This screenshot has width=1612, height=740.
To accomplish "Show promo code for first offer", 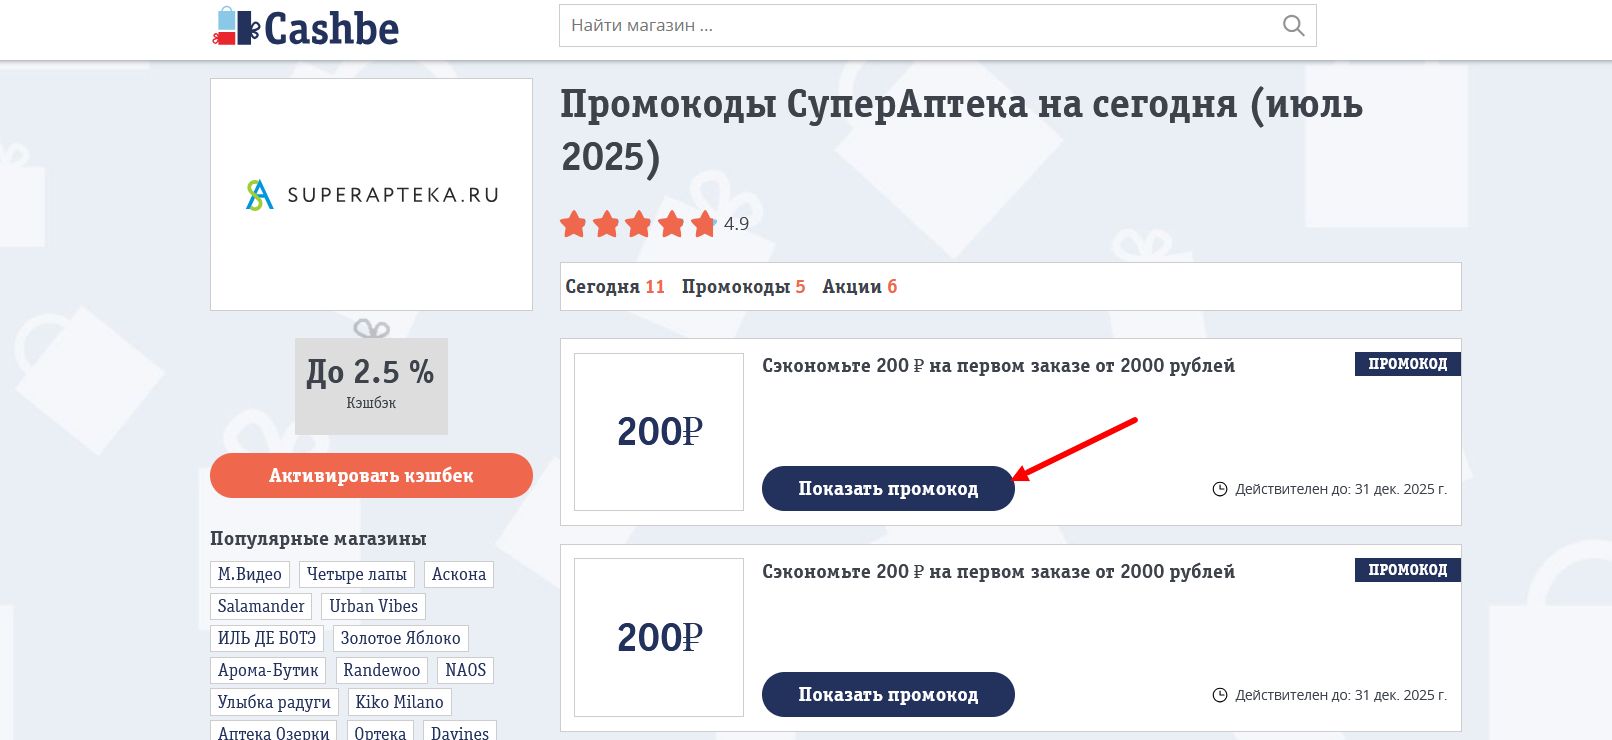I will coord(888,489).
